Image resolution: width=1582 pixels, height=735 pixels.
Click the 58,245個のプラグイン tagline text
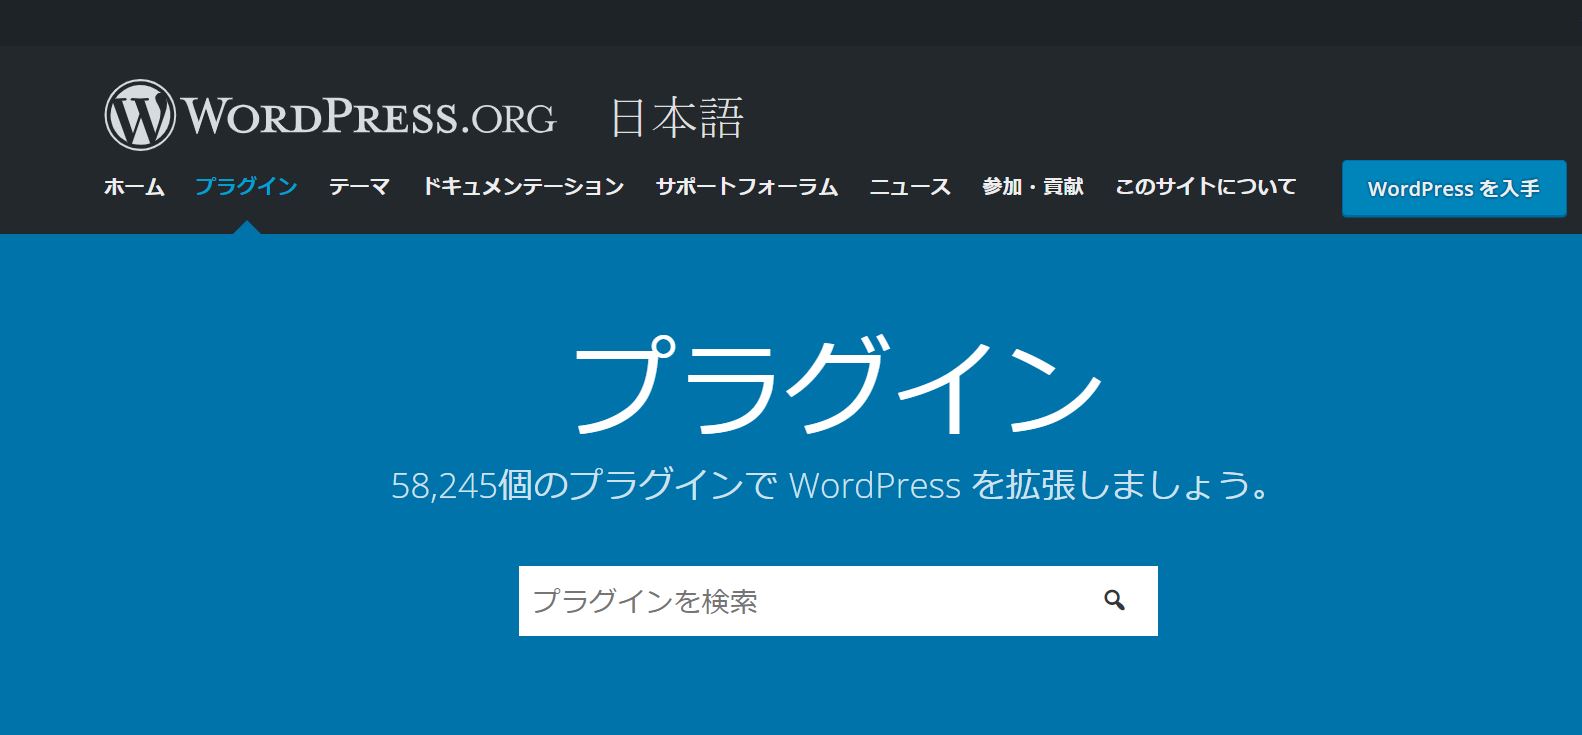pyautogui.click(x=830, y=485)
